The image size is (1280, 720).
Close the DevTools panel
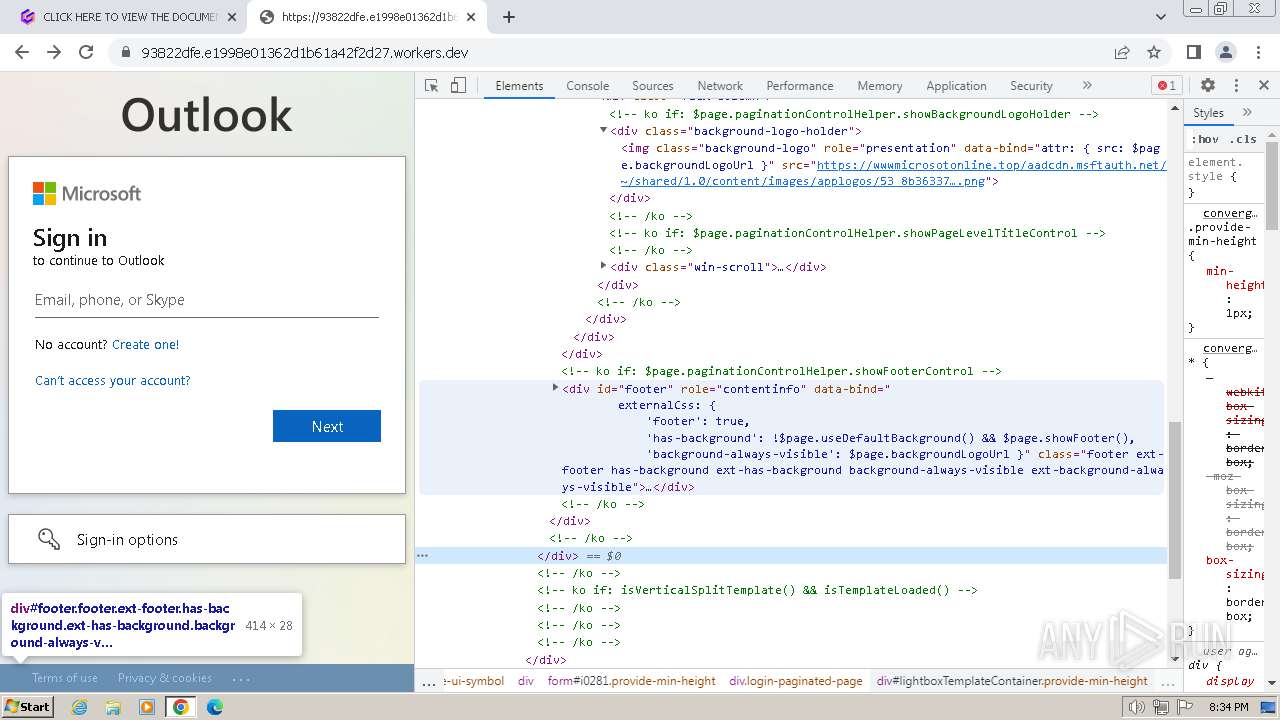click(1264, 86)
